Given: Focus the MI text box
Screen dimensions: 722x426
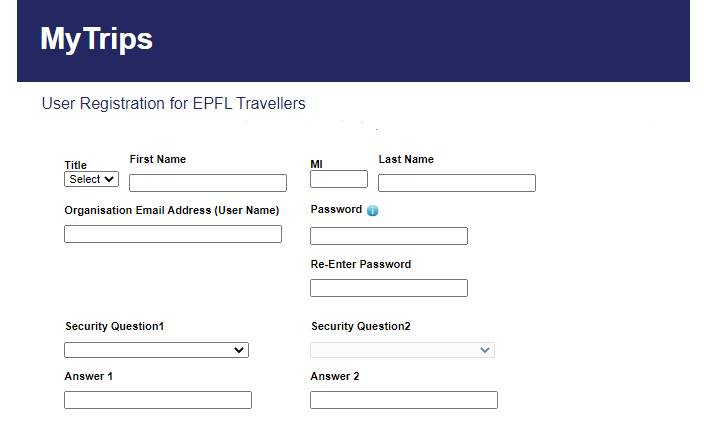Looking at the screenshot, I should pyautogui.click(x=339, y=179).
